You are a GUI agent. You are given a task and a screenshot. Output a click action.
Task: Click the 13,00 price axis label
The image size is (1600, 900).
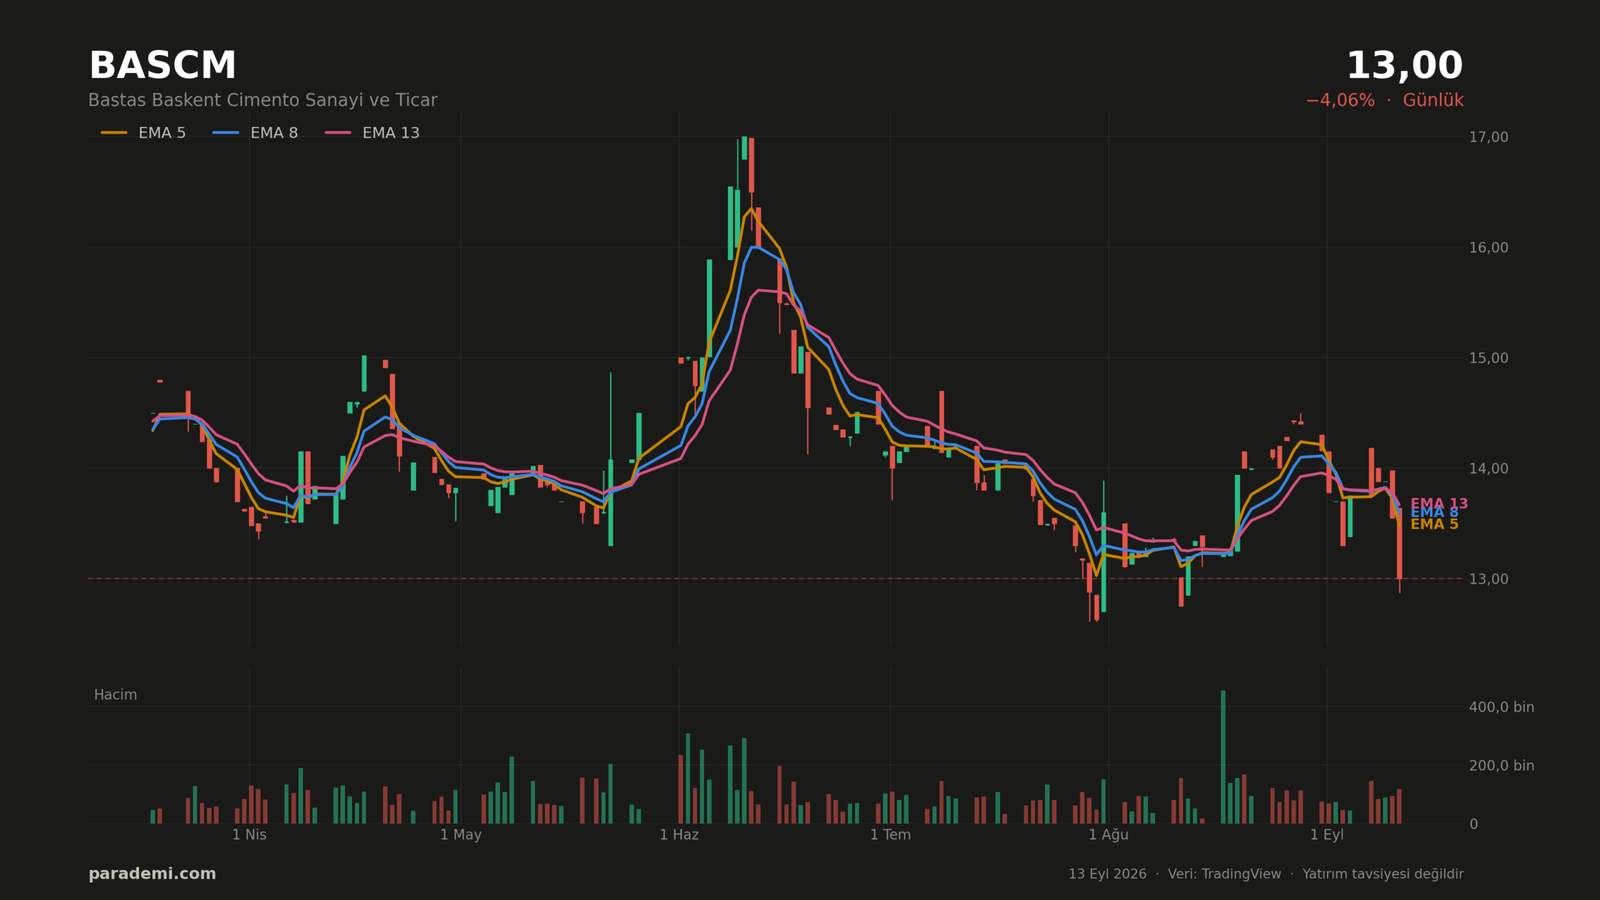coord(1488,579)
